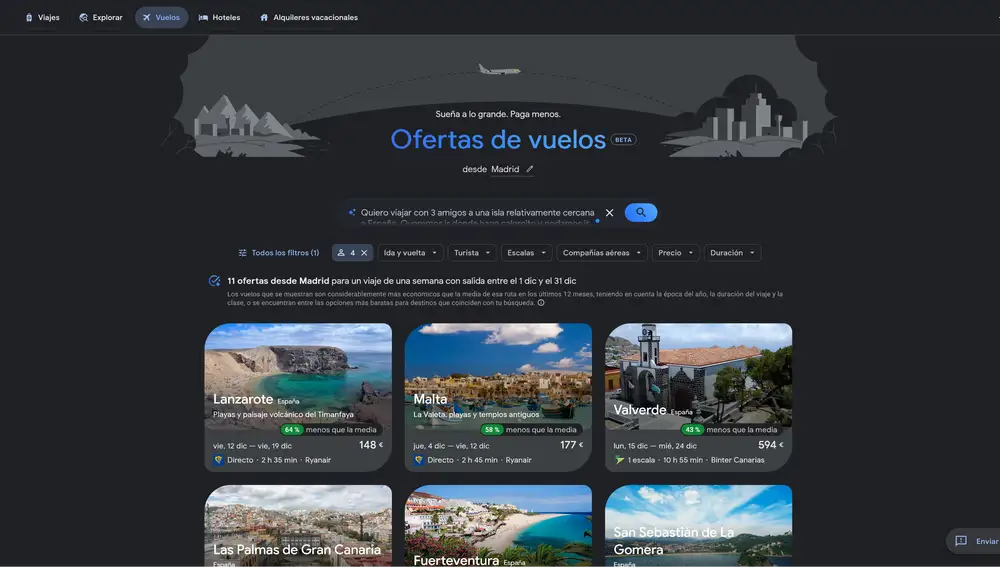This screenshot has height=567, width=1000.
Task: Click the info icon after the offers description
Action: (541, 303)
